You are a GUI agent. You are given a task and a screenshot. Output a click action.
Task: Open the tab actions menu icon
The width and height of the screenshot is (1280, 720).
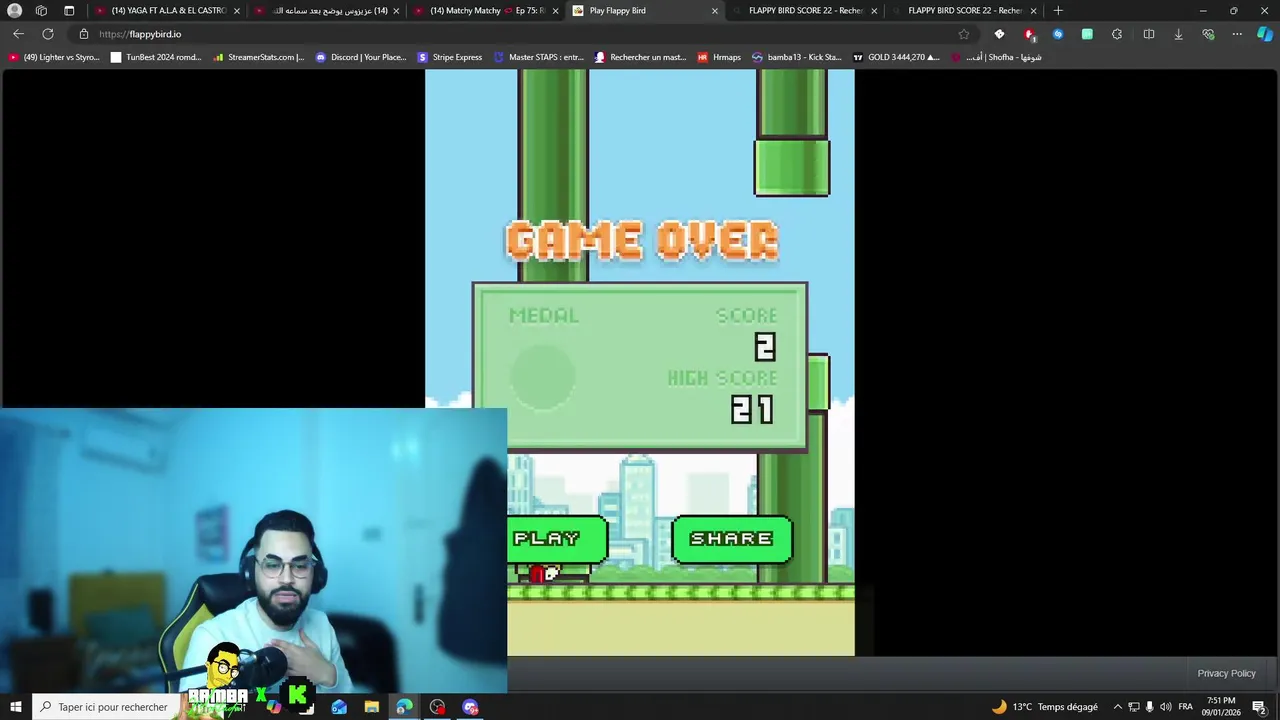pyautogui.click(x=69, y=11)
